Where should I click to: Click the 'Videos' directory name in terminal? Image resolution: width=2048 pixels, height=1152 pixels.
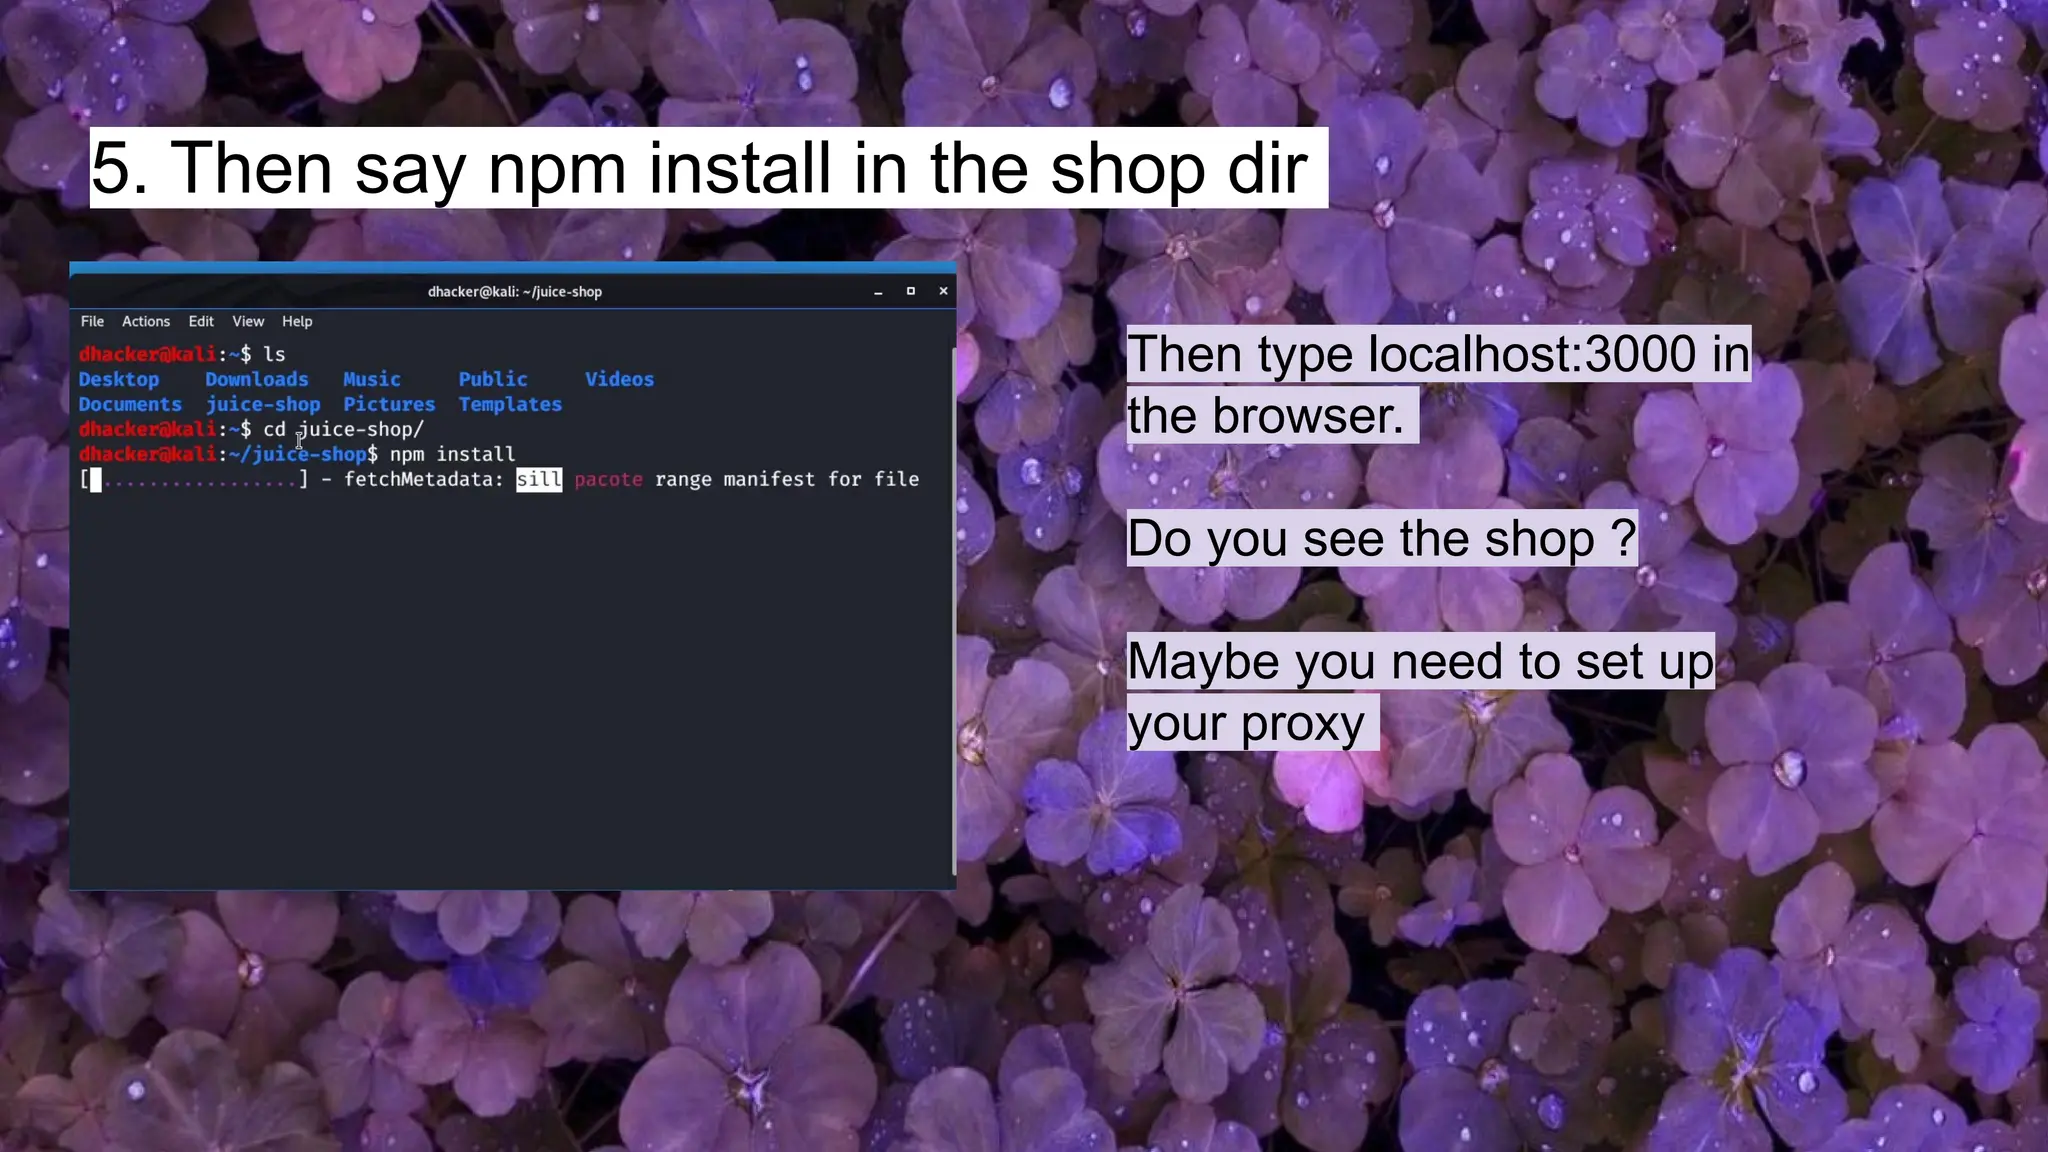(620, 379)
